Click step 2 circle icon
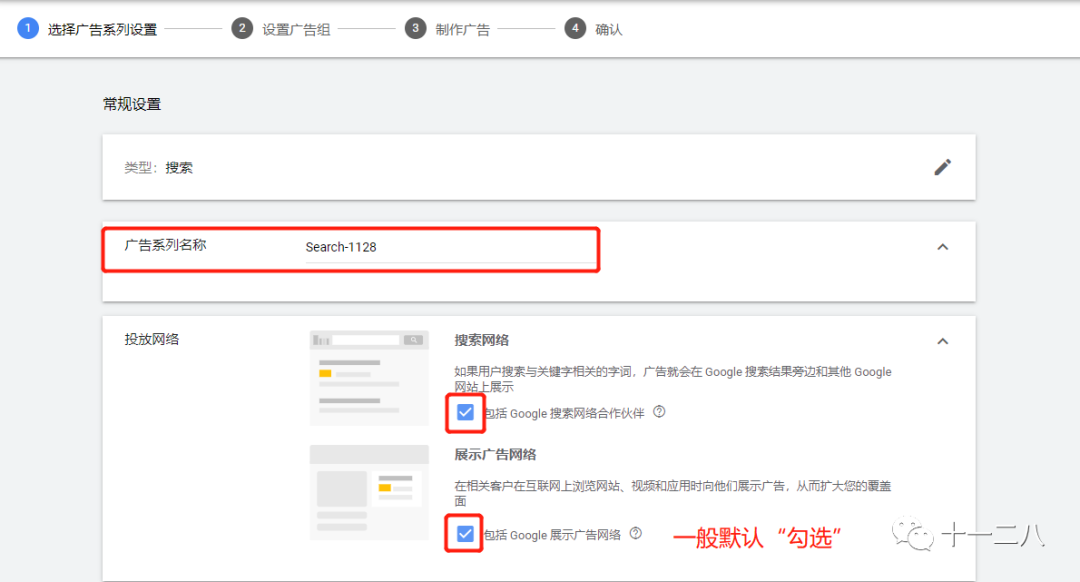Image resolution: width=1080 pixels, height=582 pixels. (242, 28)
